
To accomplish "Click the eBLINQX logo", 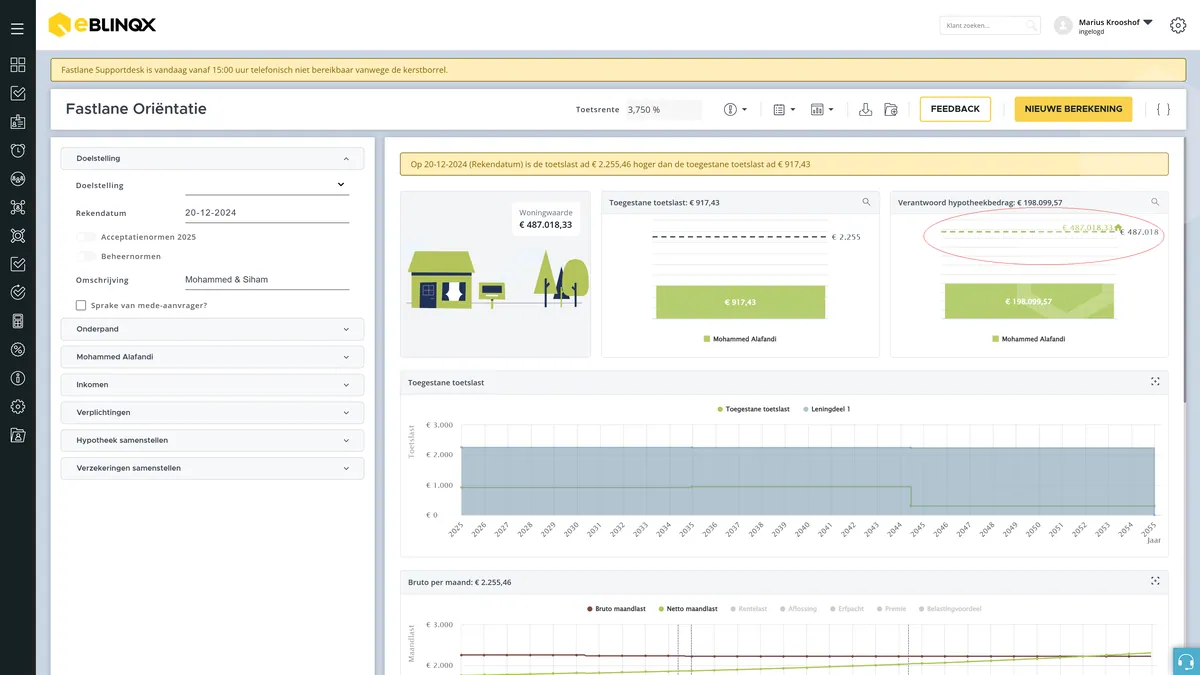I will [102, 25].
